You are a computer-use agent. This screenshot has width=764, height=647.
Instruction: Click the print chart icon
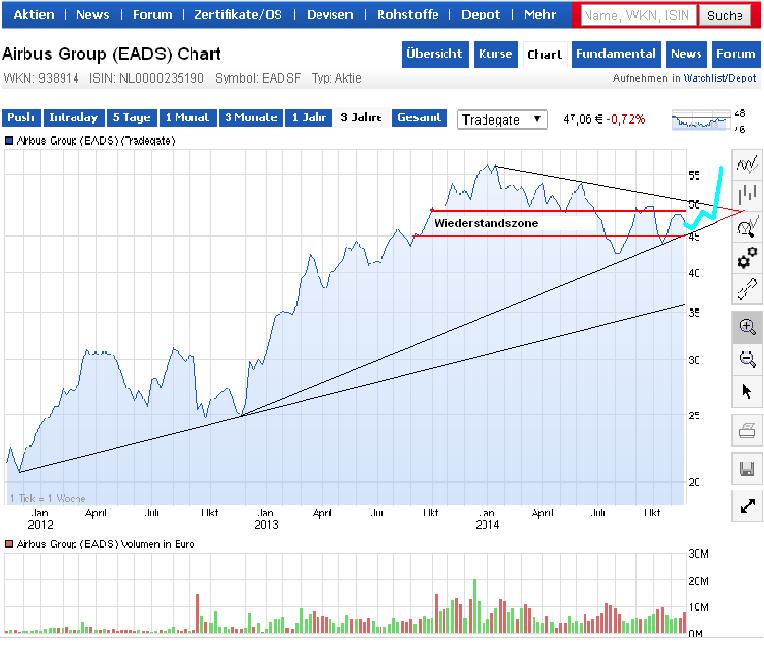pyautogui.click(x=746, y=432)
